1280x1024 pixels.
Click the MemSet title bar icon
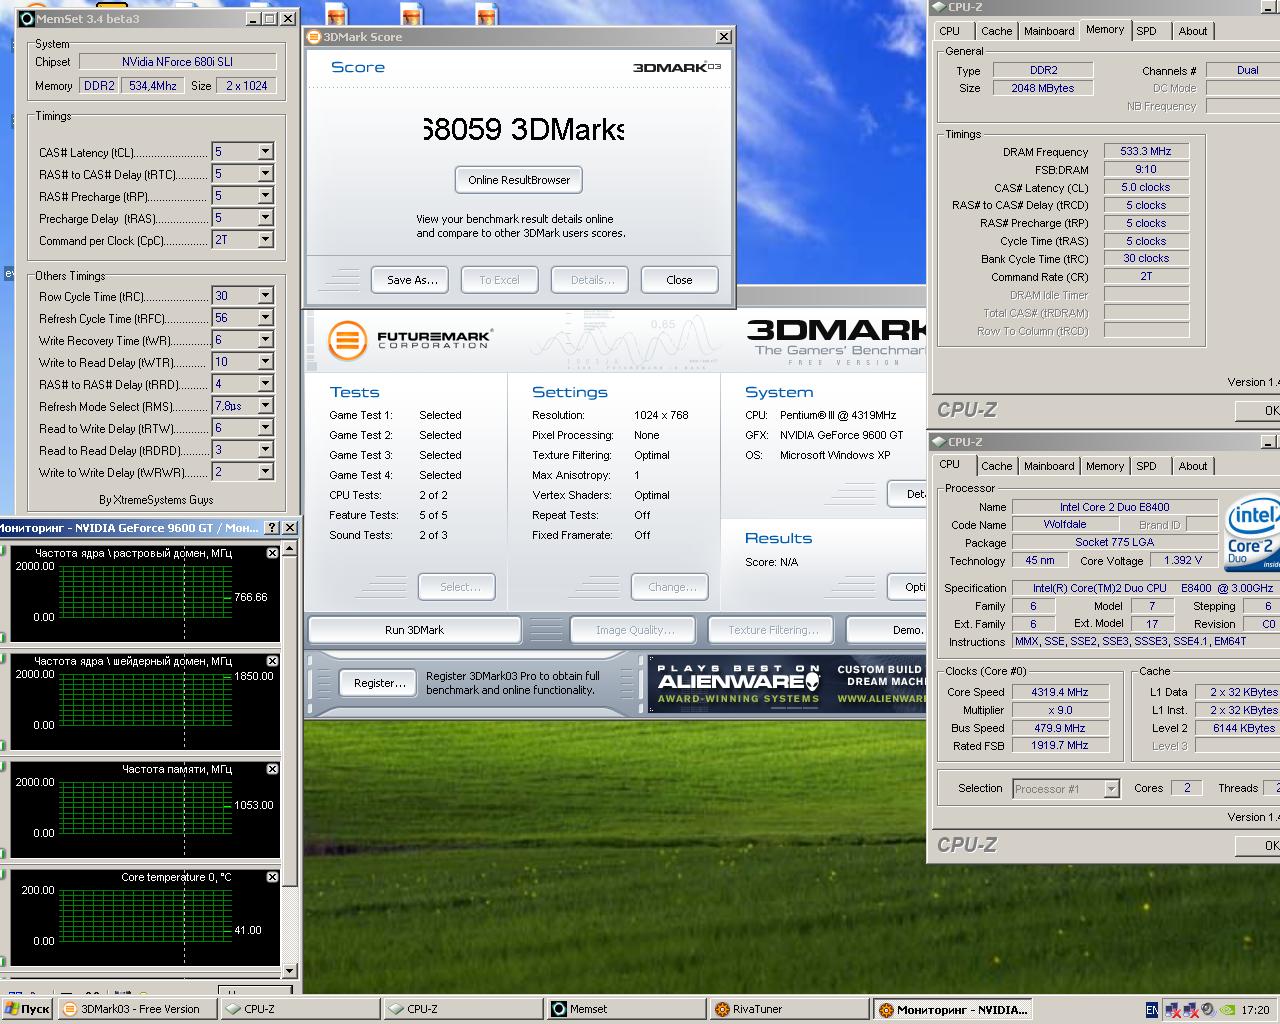click(28, 18)
